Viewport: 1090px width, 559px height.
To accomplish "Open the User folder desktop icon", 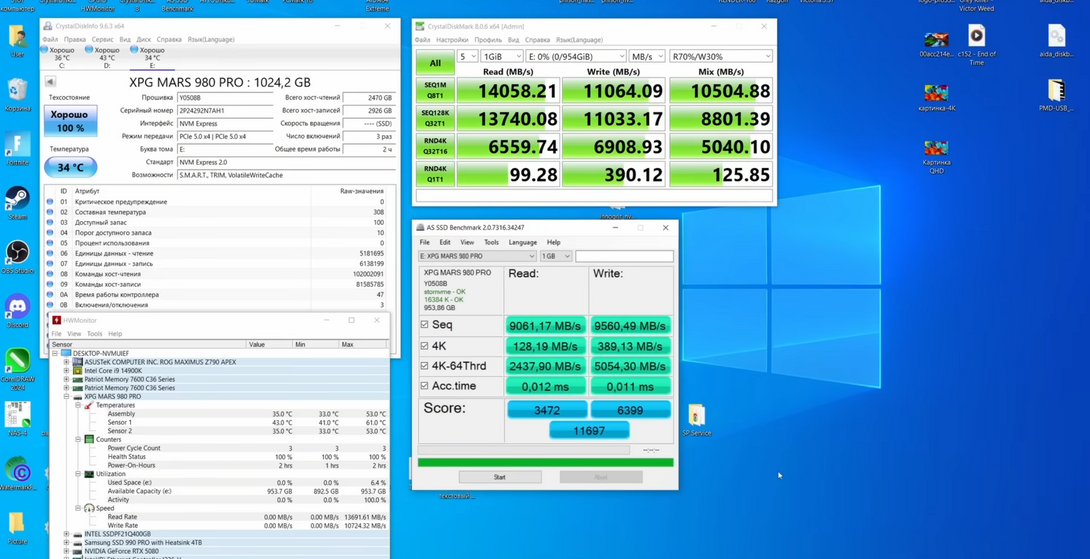I will click(x=17, y=38).
